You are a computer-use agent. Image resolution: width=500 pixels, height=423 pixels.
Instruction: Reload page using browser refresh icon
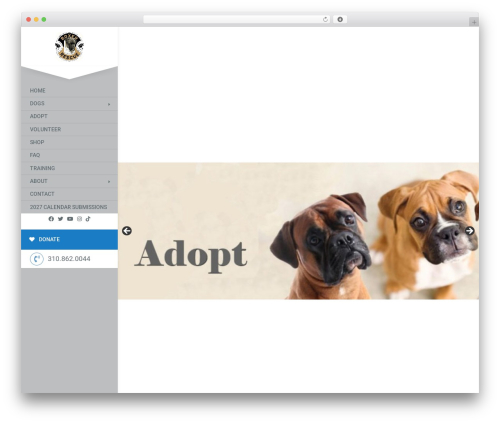pyautogui.click(x=325, y=20)
